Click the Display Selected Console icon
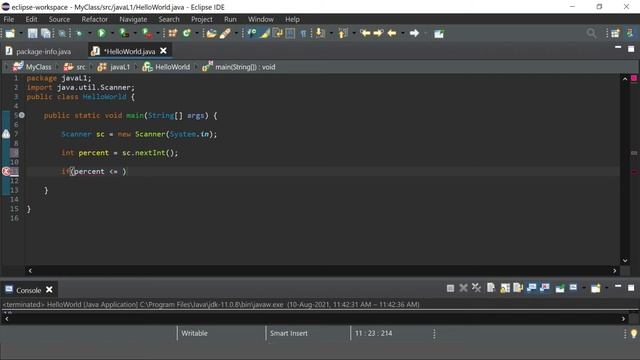This screenshot has width=640, height=360. point(573,287)
